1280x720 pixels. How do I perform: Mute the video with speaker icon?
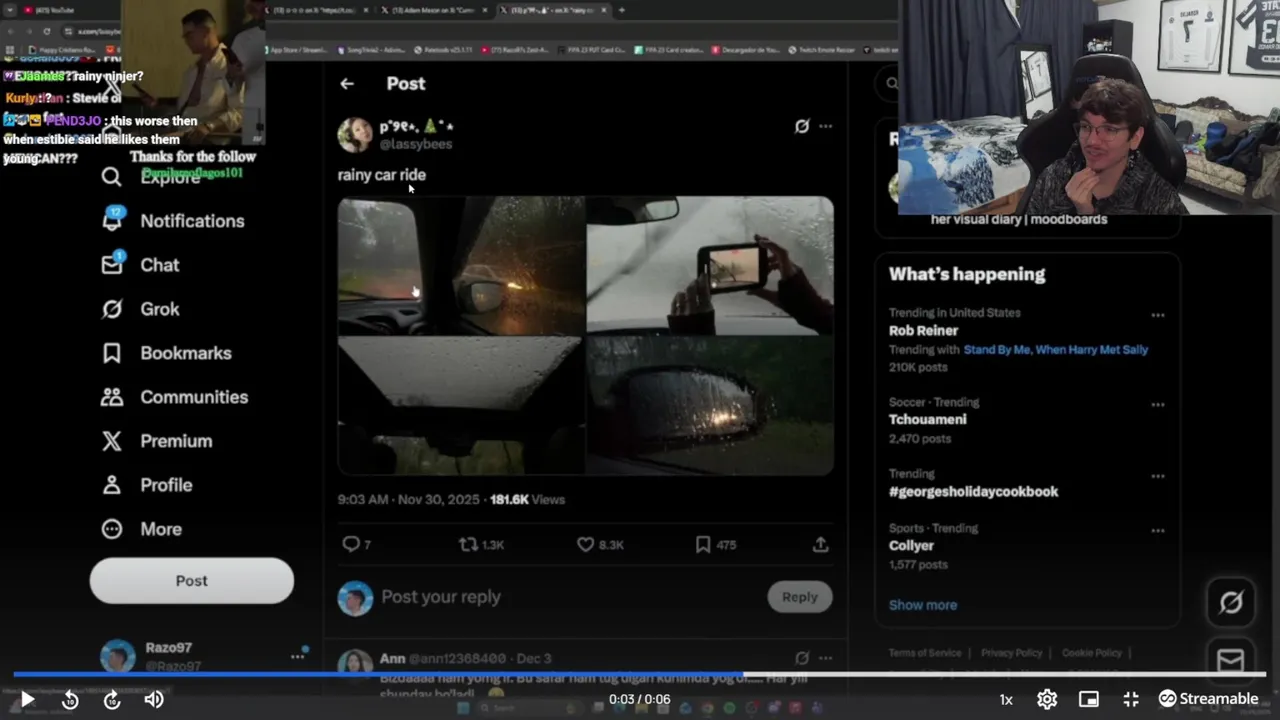(154, 700)
